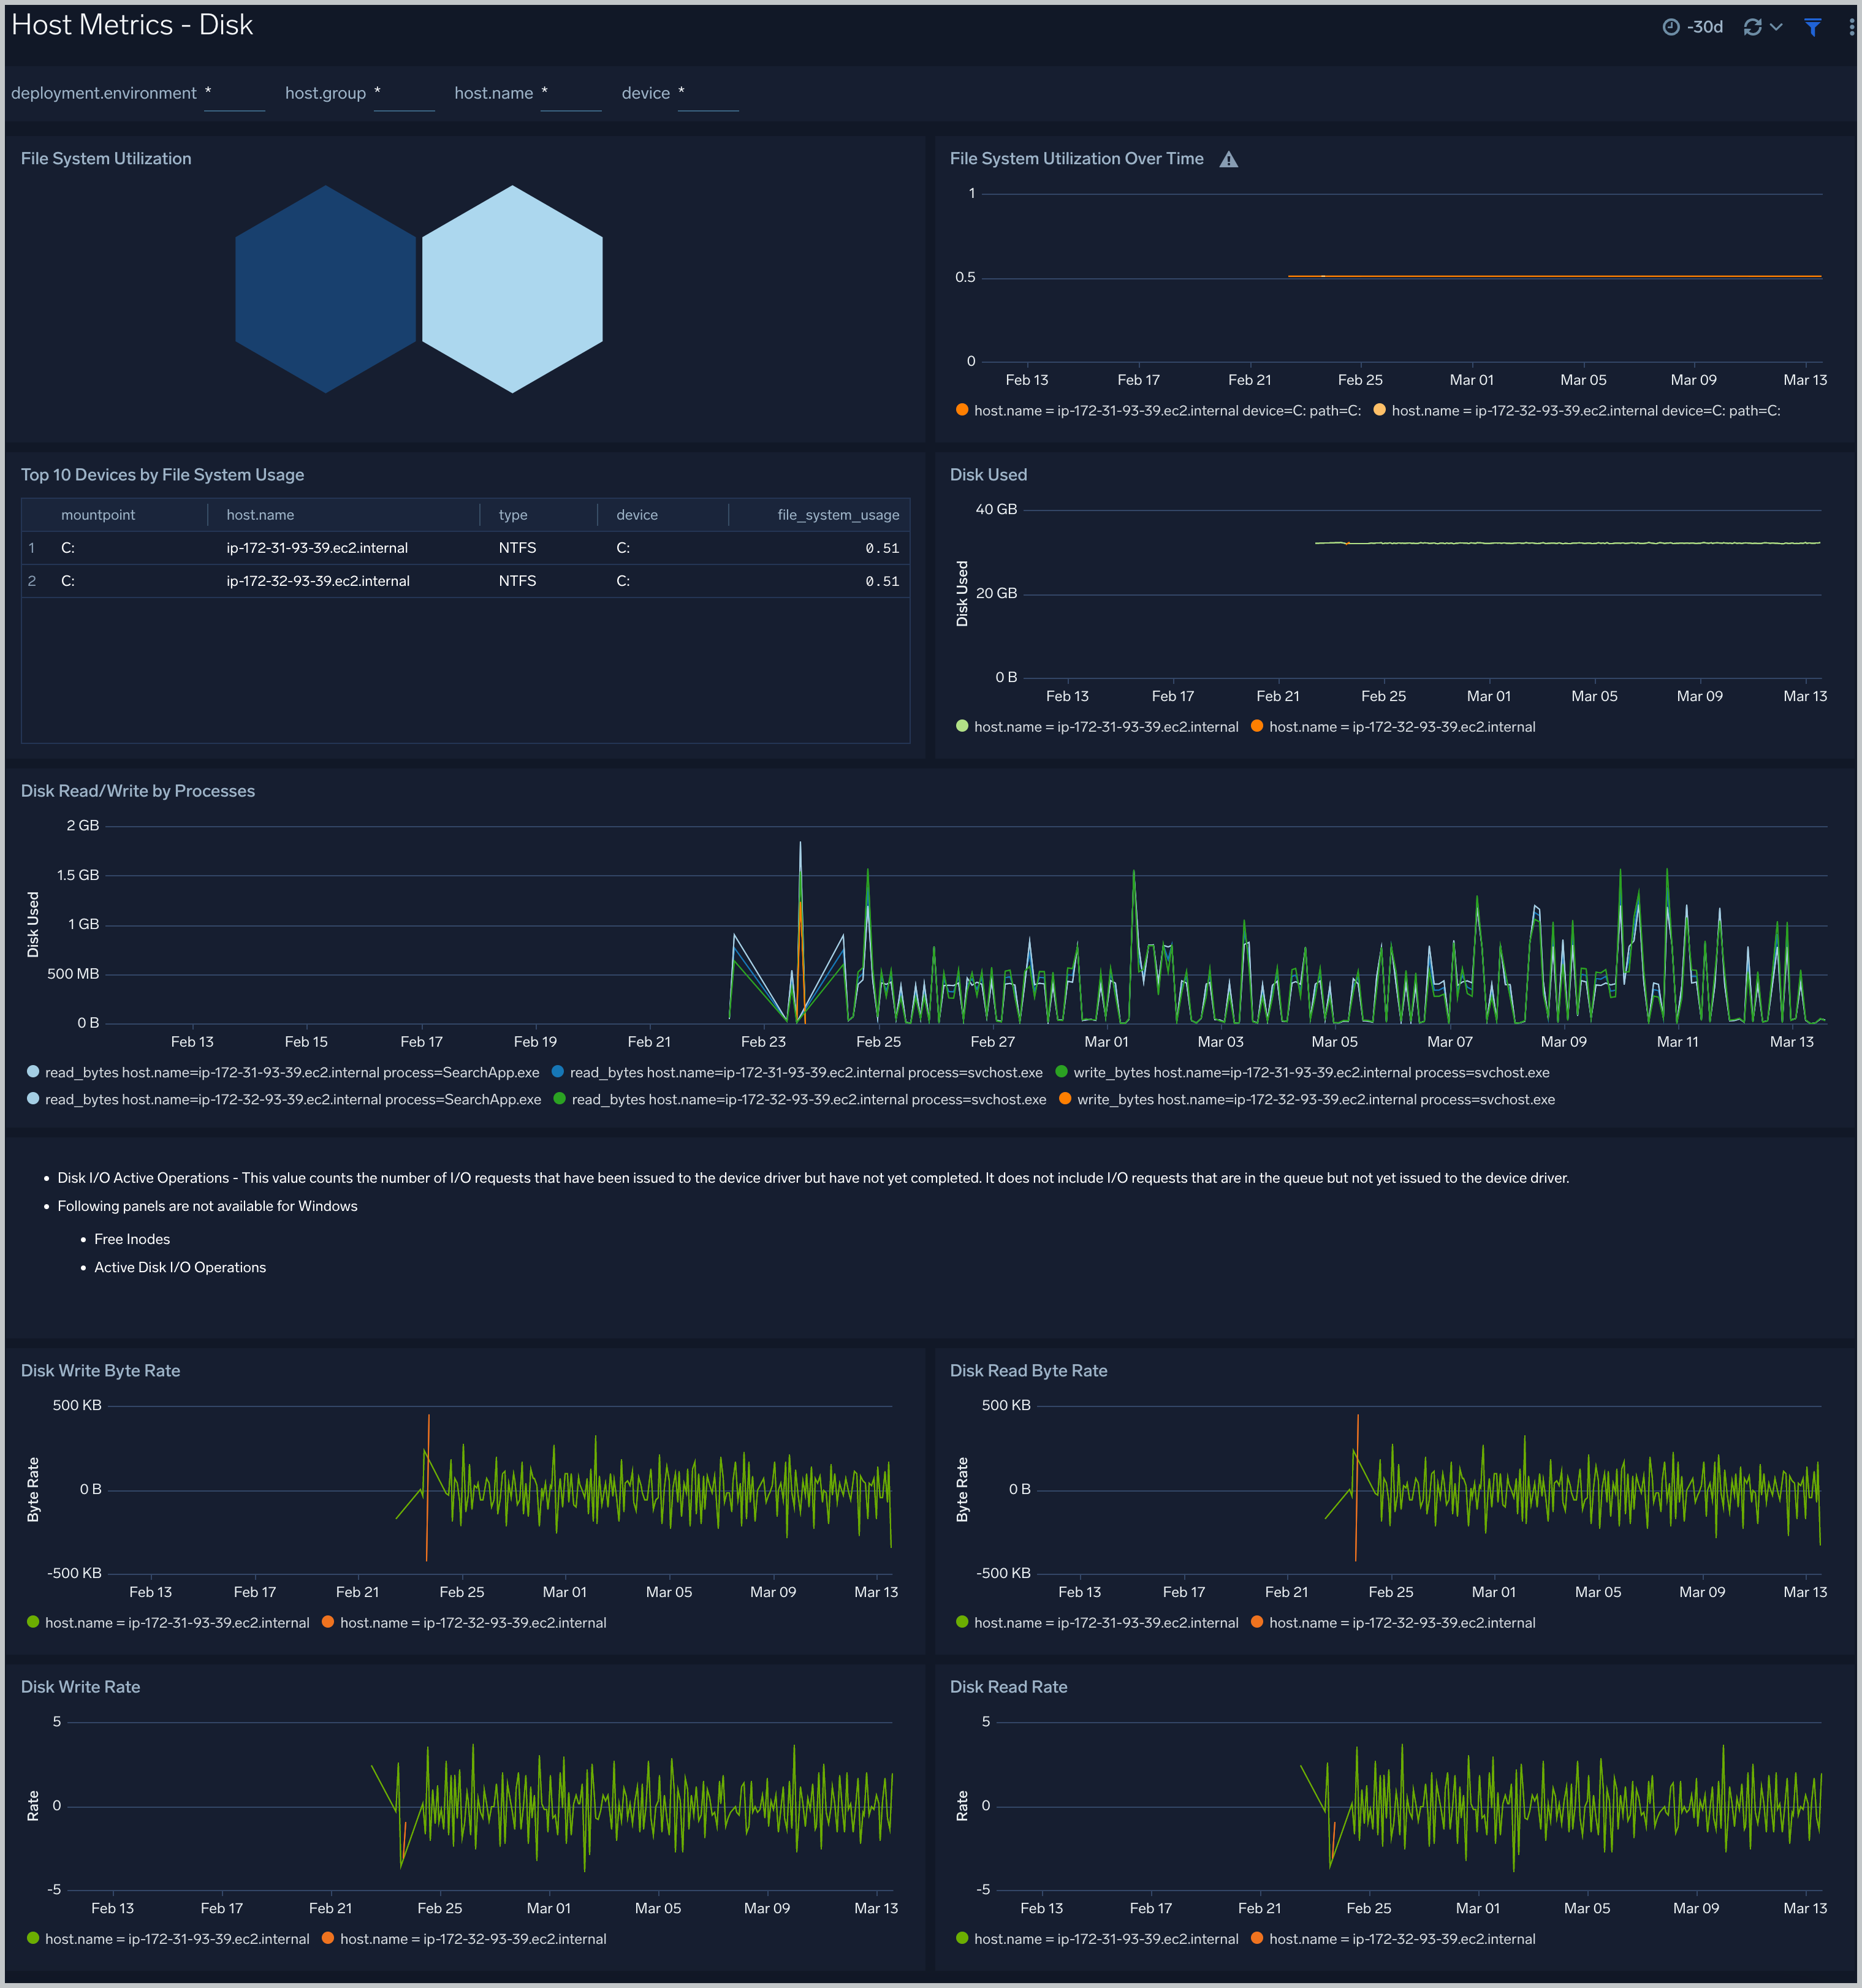Edit the device filter field
This screenshot has width=1862, height=1988.
708,93
